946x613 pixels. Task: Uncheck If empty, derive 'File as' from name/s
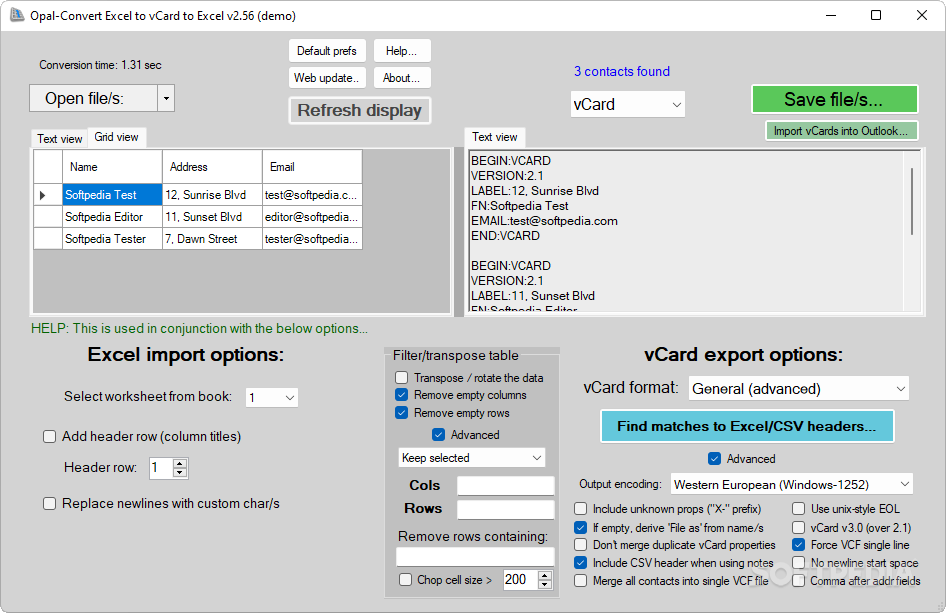[x=580, y=527]
